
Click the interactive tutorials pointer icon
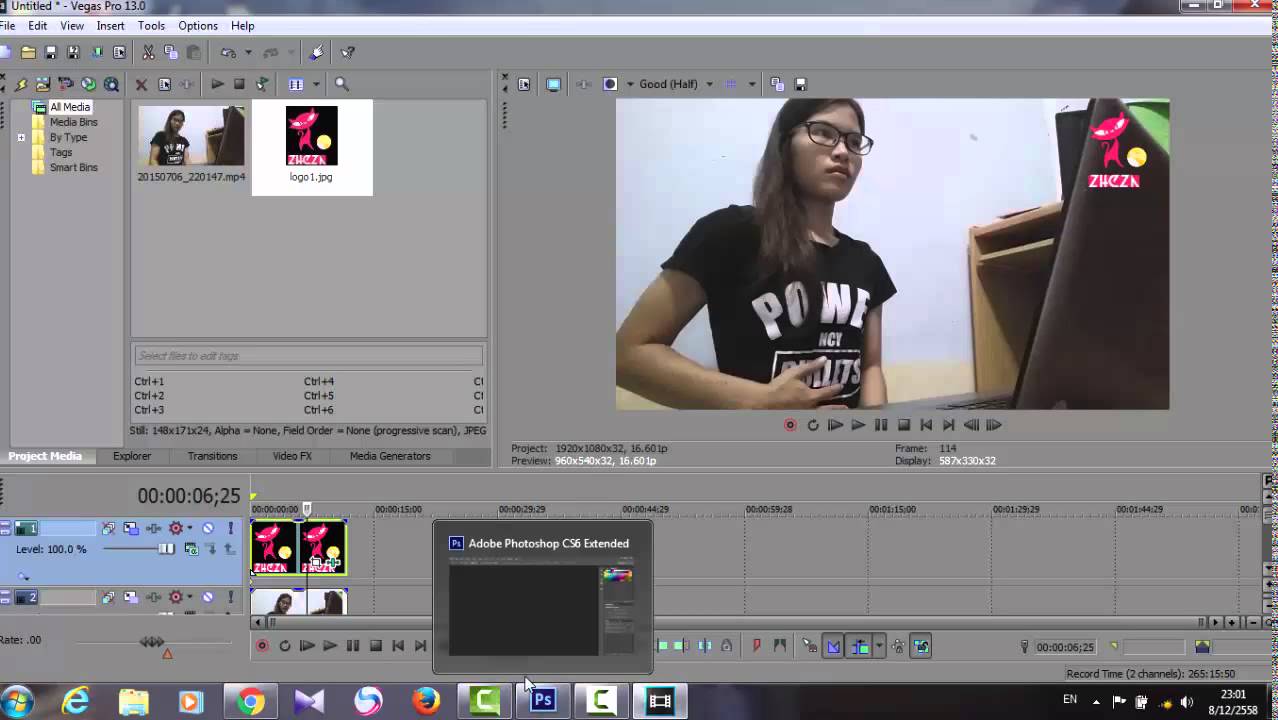[317, 53]
